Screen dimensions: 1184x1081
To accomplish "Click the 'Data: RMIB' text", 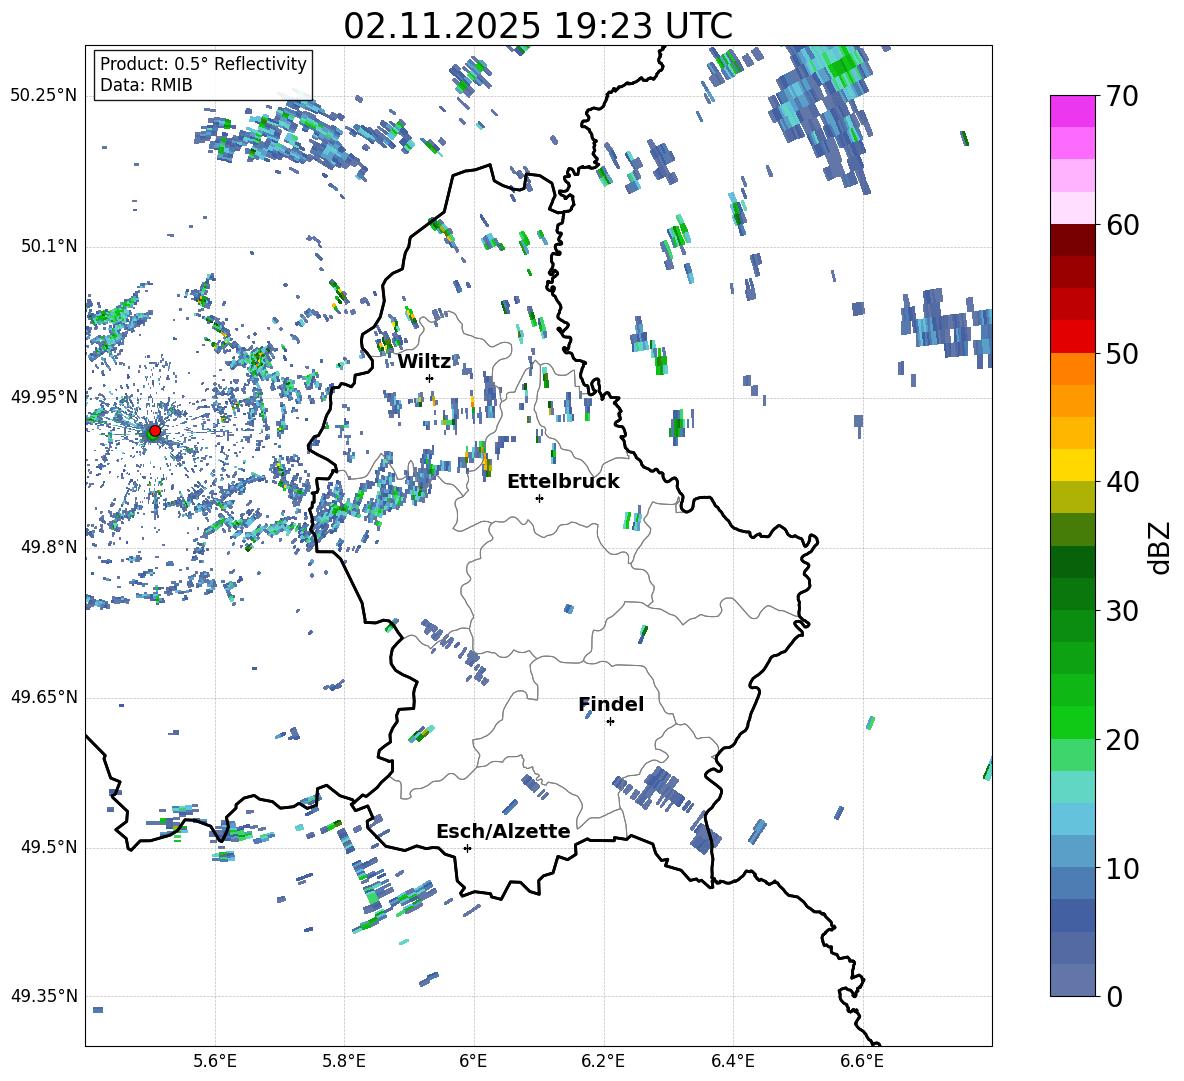I will pos(146,85).
